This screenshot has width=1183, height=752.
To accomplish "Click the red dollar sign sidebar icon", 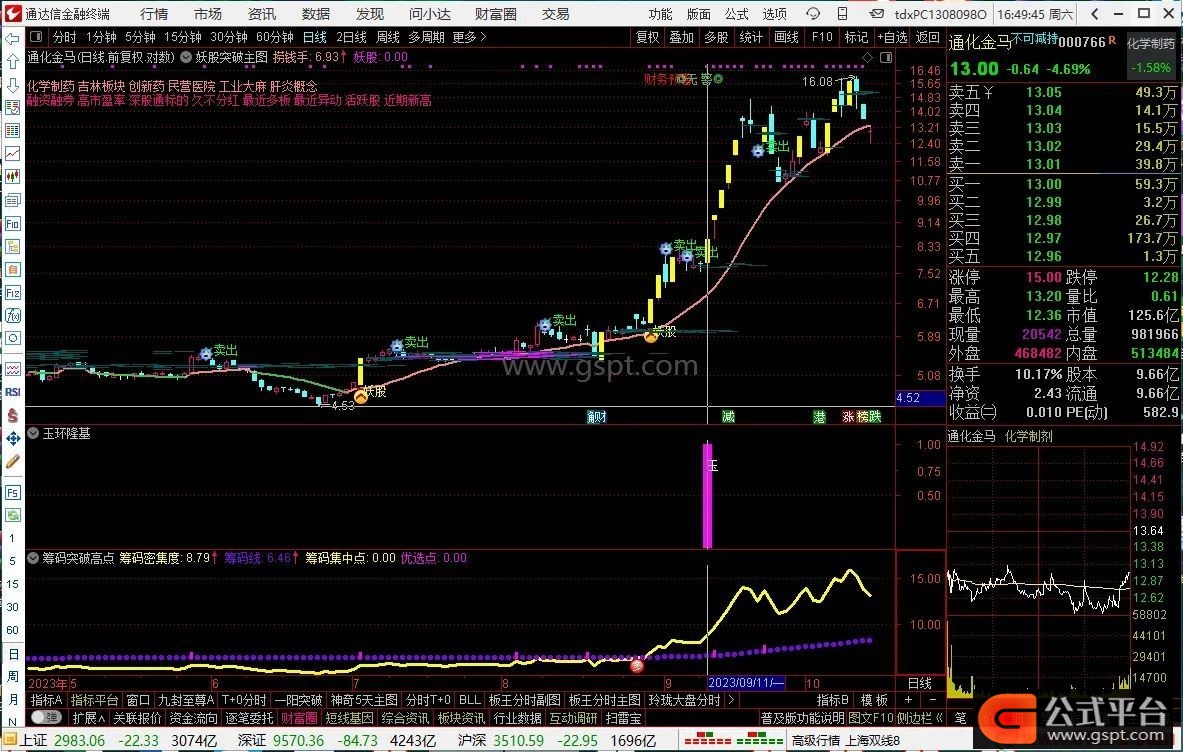I will coord(13,415).
